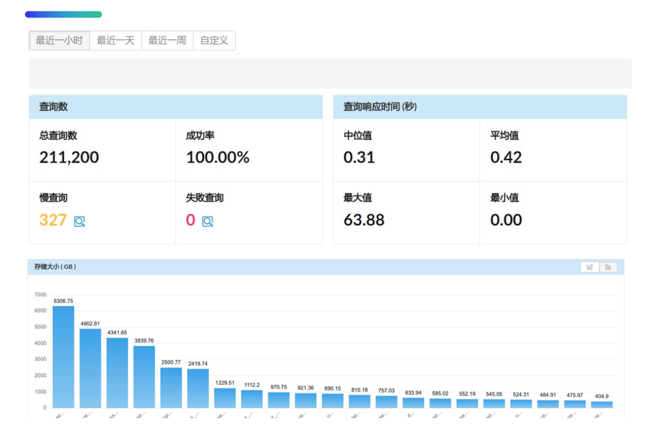Screen dimensions: 658x447
Task: Click the 1229.51 storage bar
Action: pyautogui.click(x=225, y=398)
